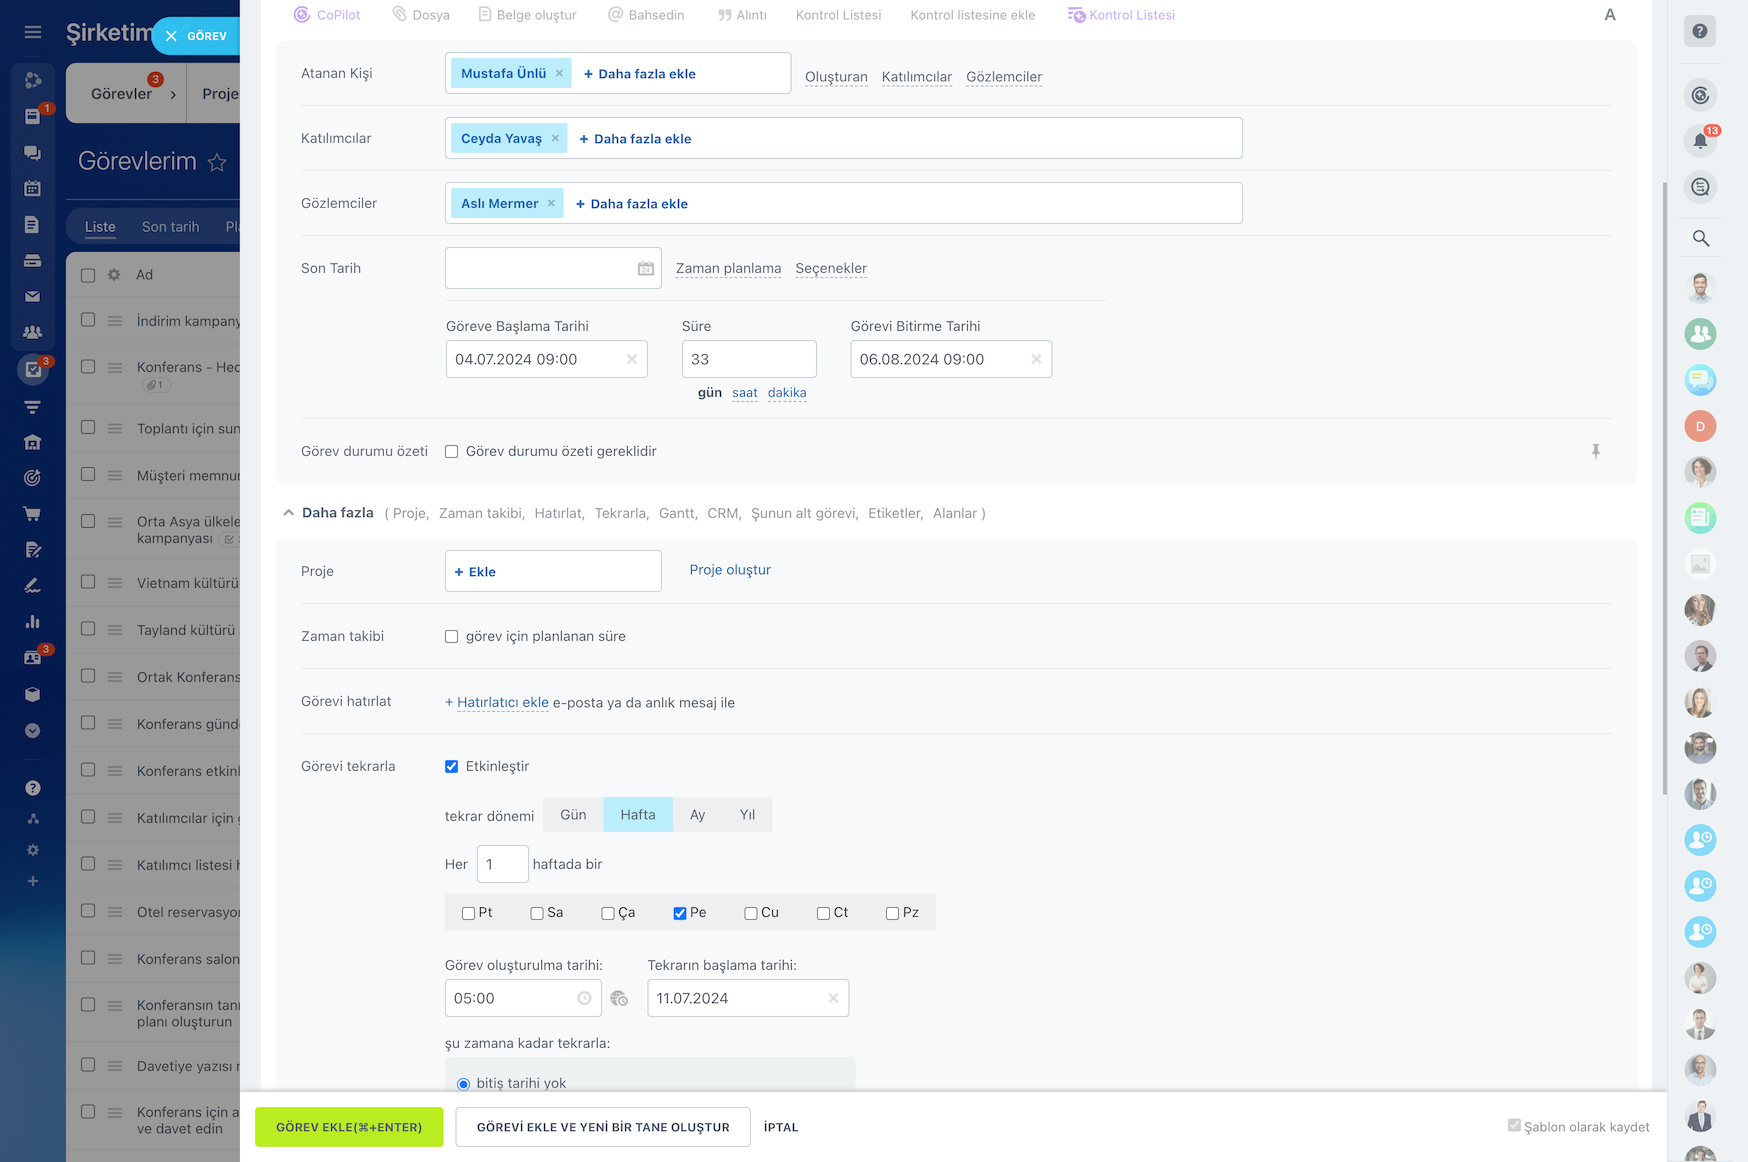Select the bitiş tarihi yok radio option
The width and height of the screenshot is (1748, 1162).
tap(463, 1084)
